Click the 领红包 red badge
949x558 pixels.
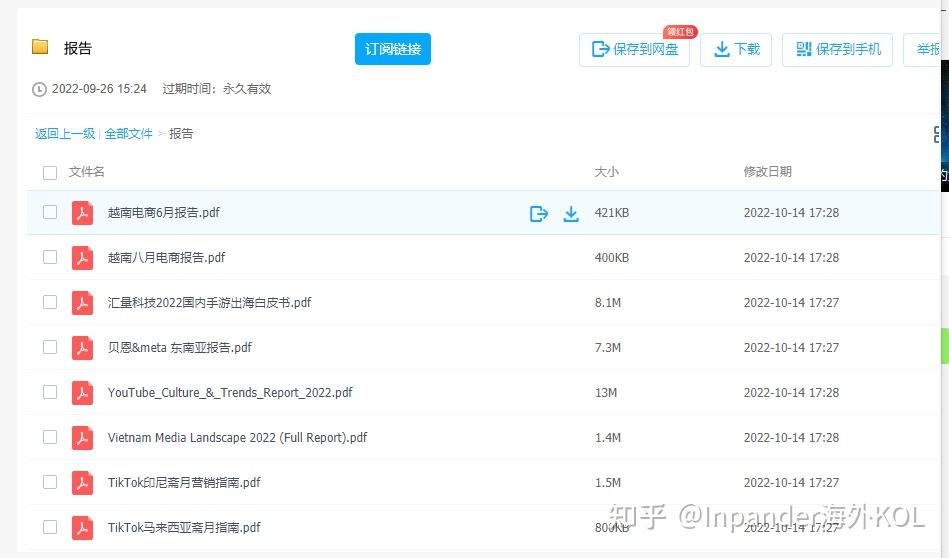[x=680, y=32]
